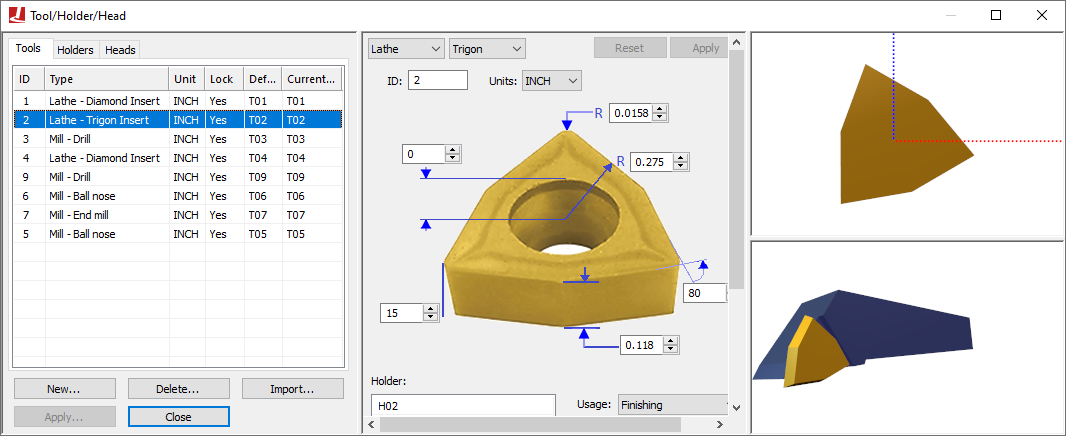This screenshot has height=436, width=1066.
Task: Click the 3D holder assembly preview
Action: coord(907,336)
